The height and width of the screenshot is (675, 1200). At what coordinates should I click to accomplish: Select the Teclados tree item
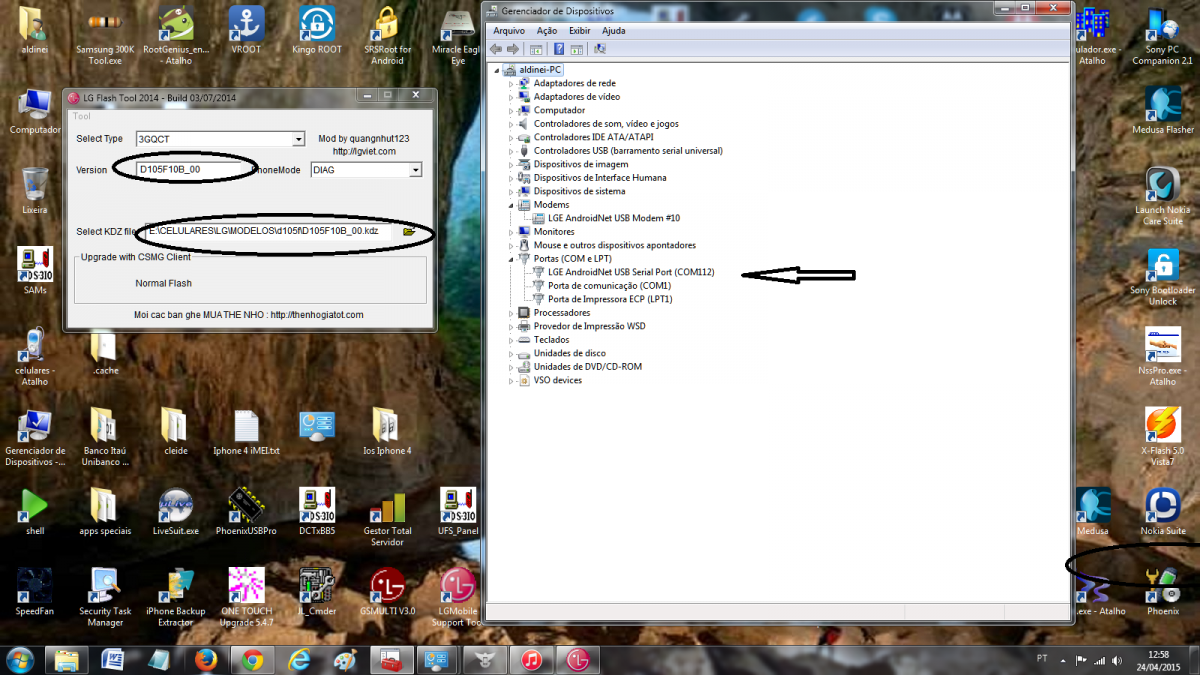[x=551, y=340]
